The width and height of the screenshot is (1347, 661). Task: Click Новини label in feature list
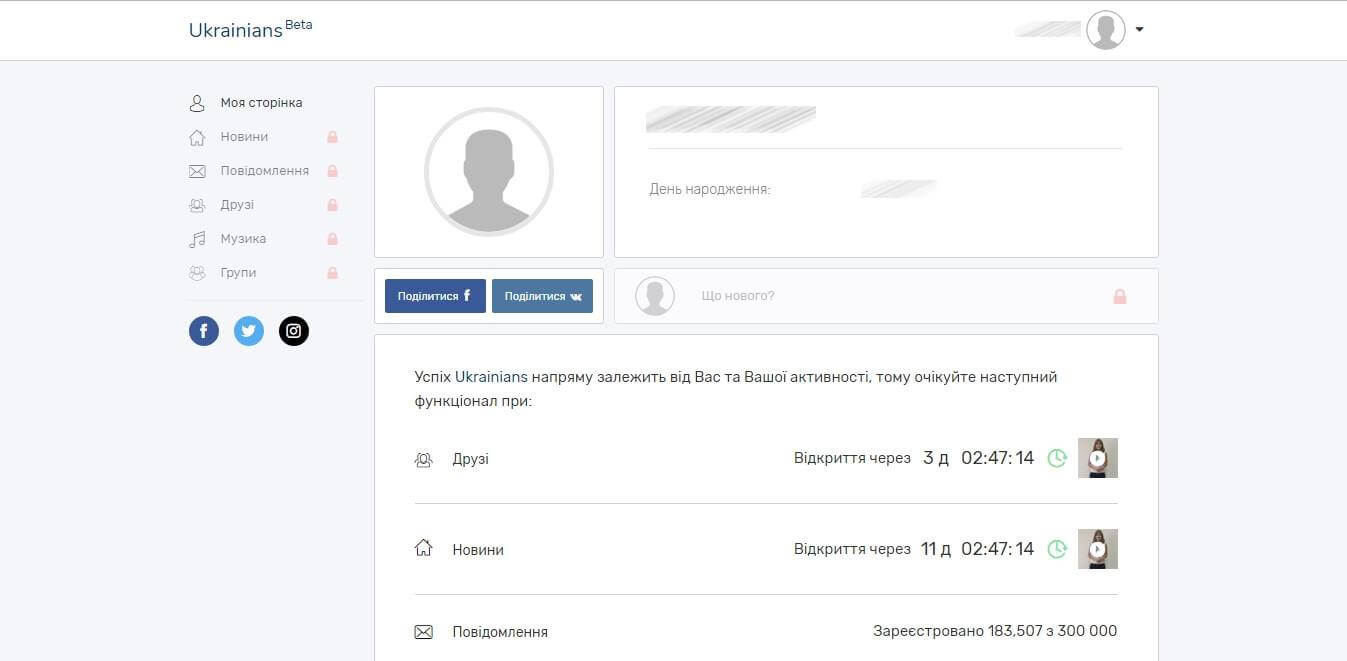[478, 550]
